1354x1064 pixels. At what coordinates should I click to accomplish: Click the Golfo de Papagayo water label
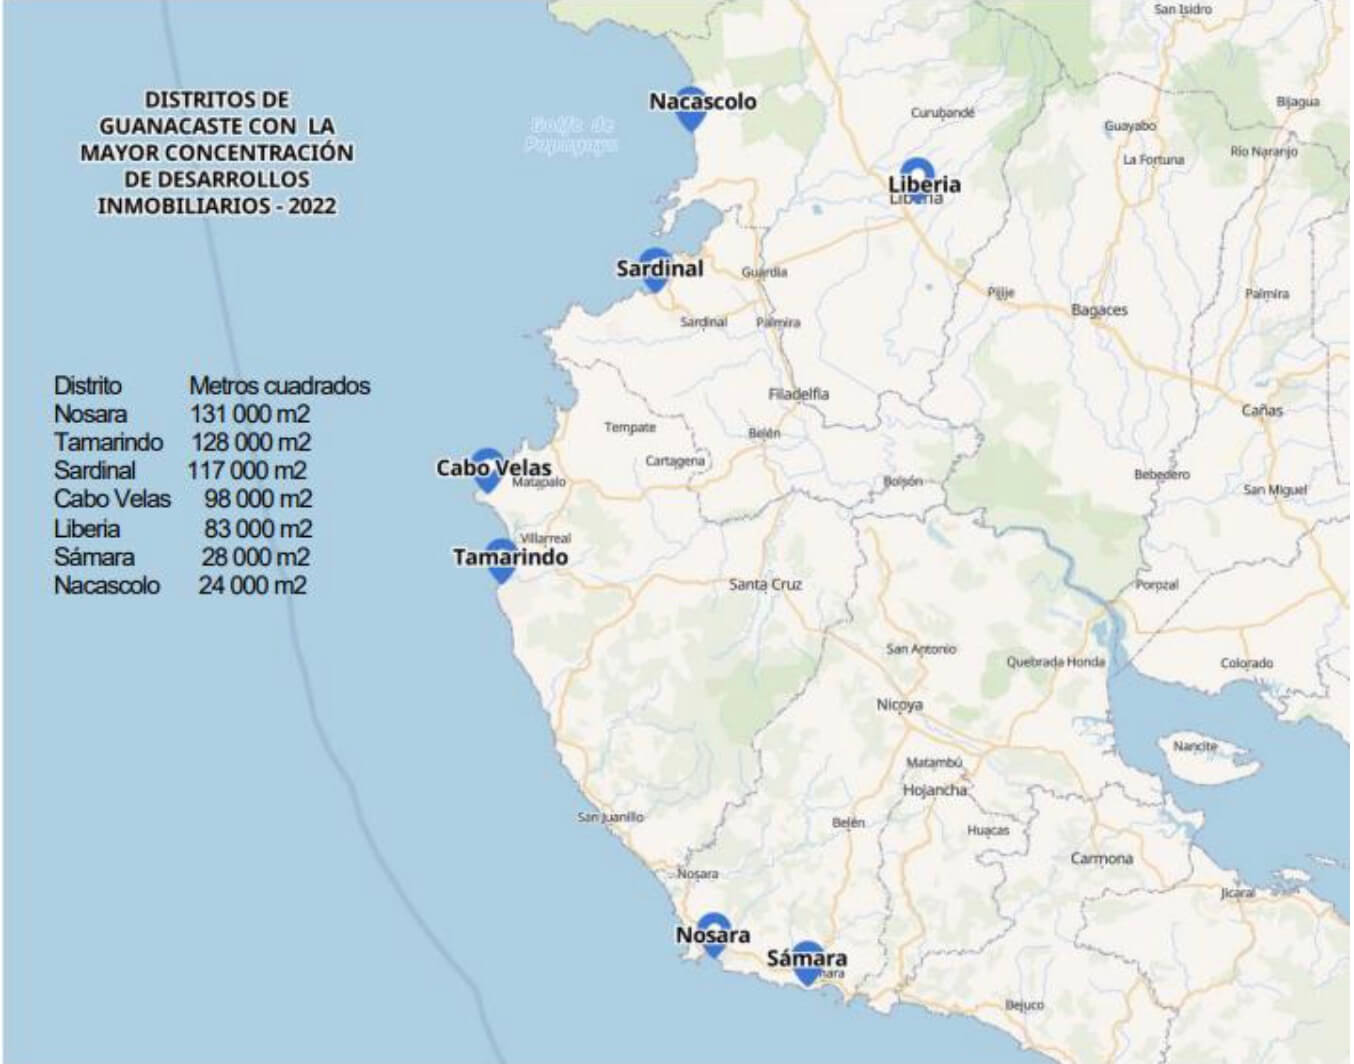(569, 135)
